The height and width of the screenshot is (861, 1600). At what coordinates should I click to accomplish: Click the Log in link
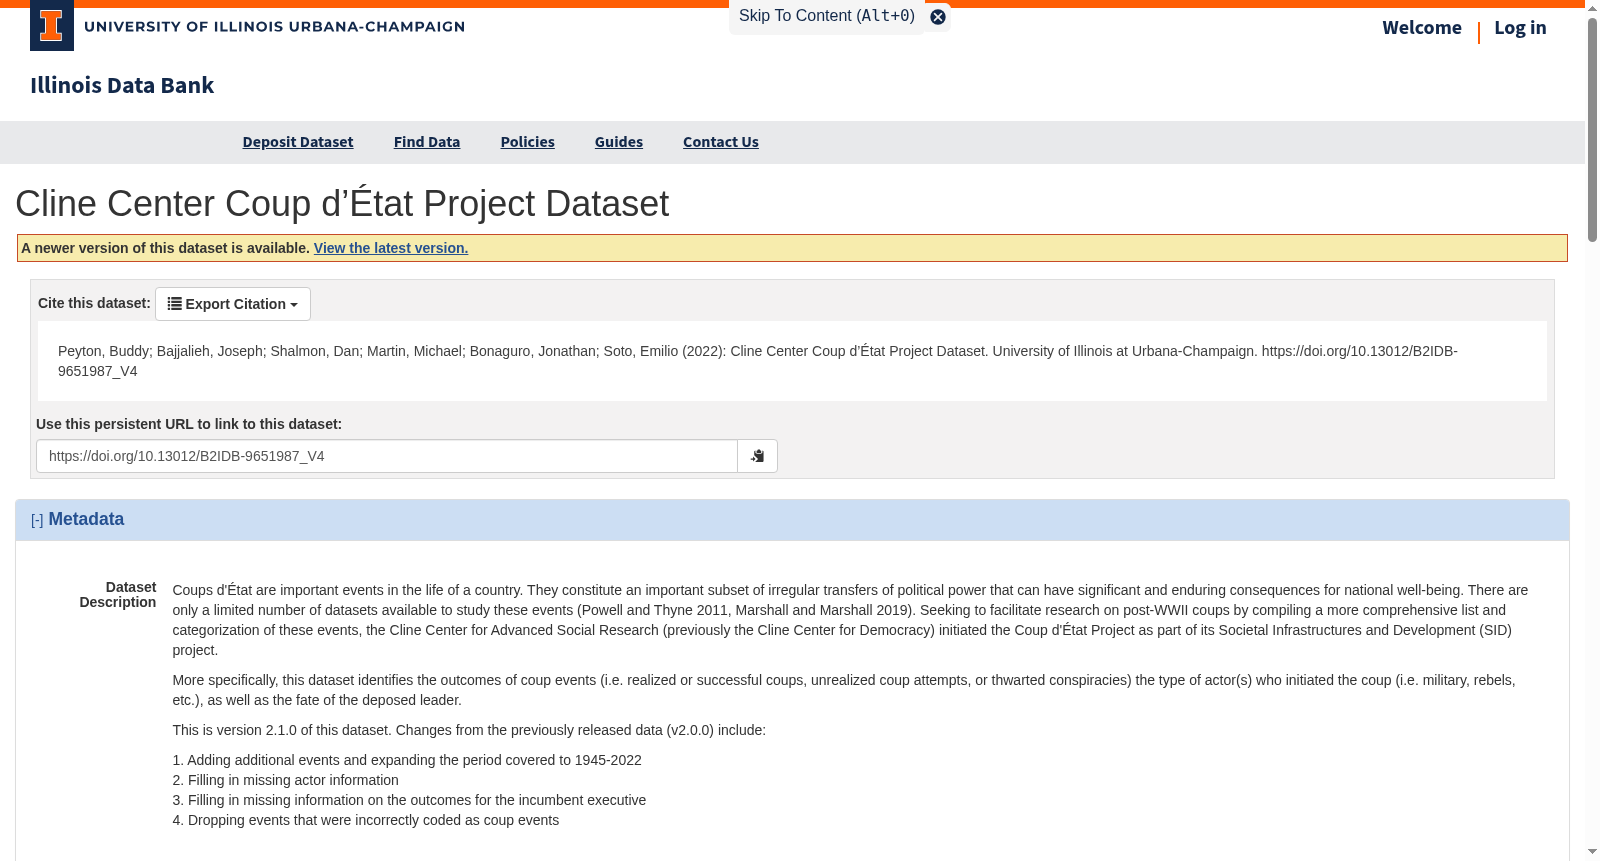(1520, 28)
